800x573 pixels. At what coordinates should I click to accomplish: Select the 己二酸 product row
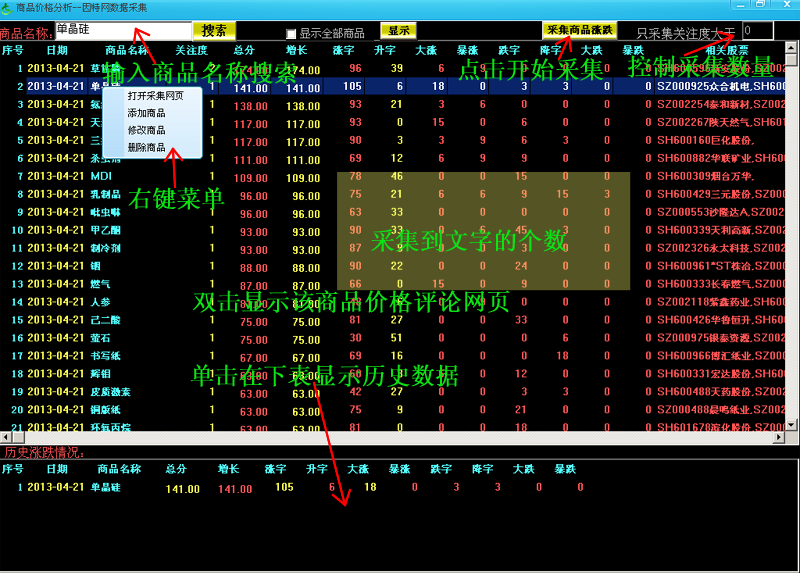(x=393, y=320)
